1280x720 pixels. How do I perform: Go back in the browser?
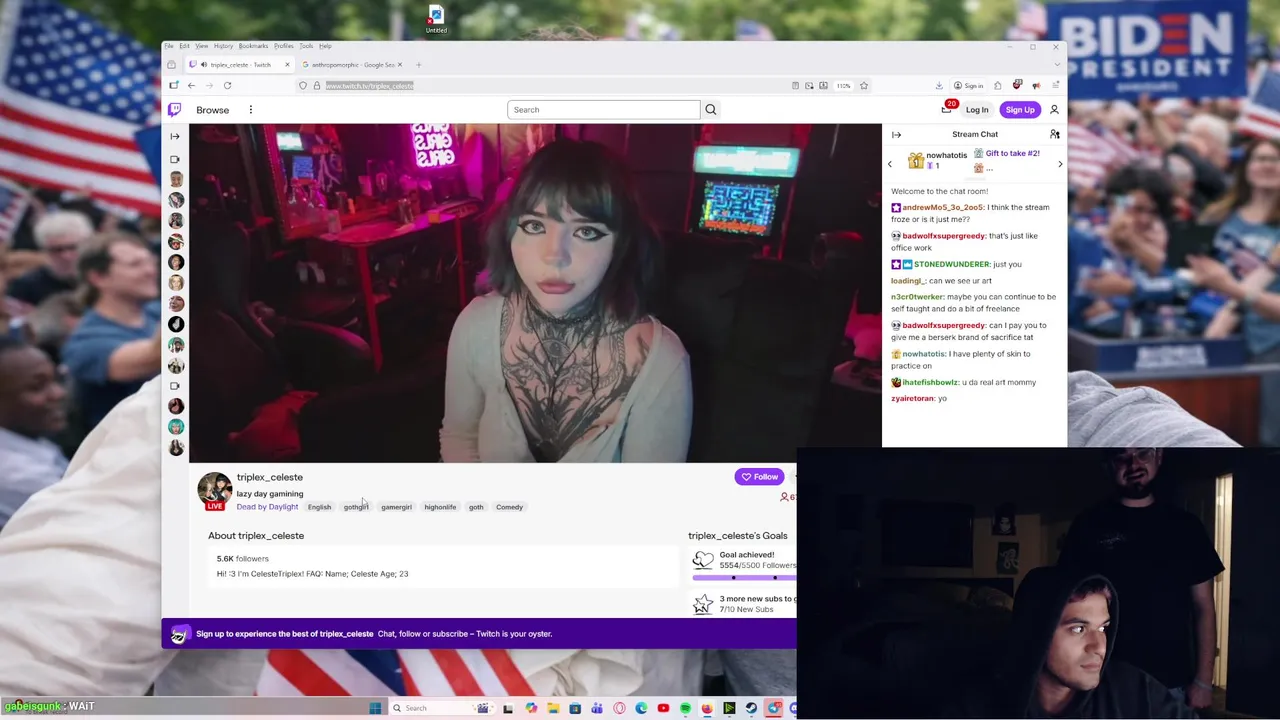(191, 85)
